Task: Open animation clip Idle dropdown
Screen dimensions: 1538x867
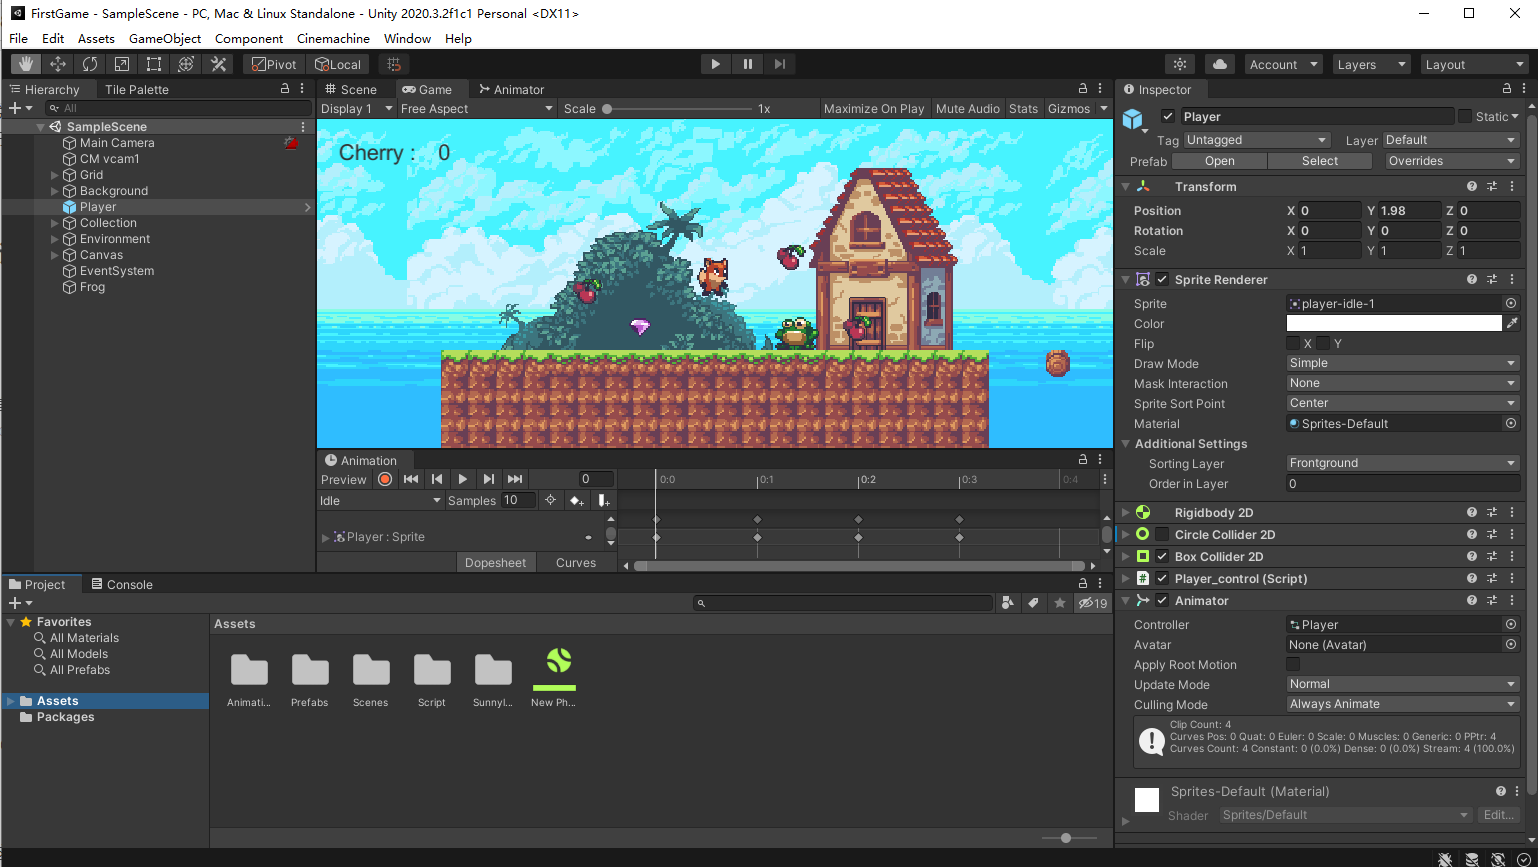Action: (380, 500)
